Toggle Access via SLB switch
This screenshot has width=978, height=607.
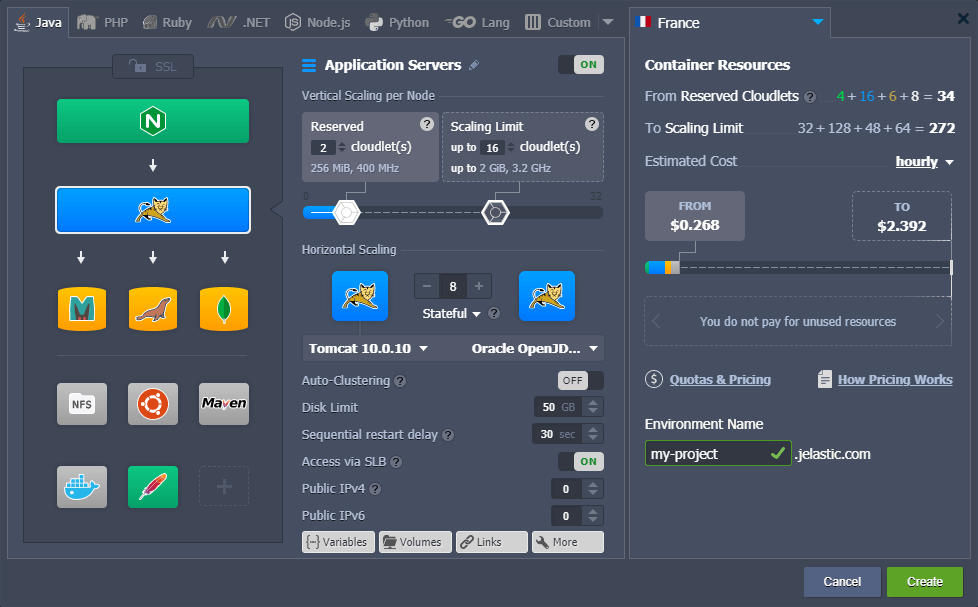(581, 462)
